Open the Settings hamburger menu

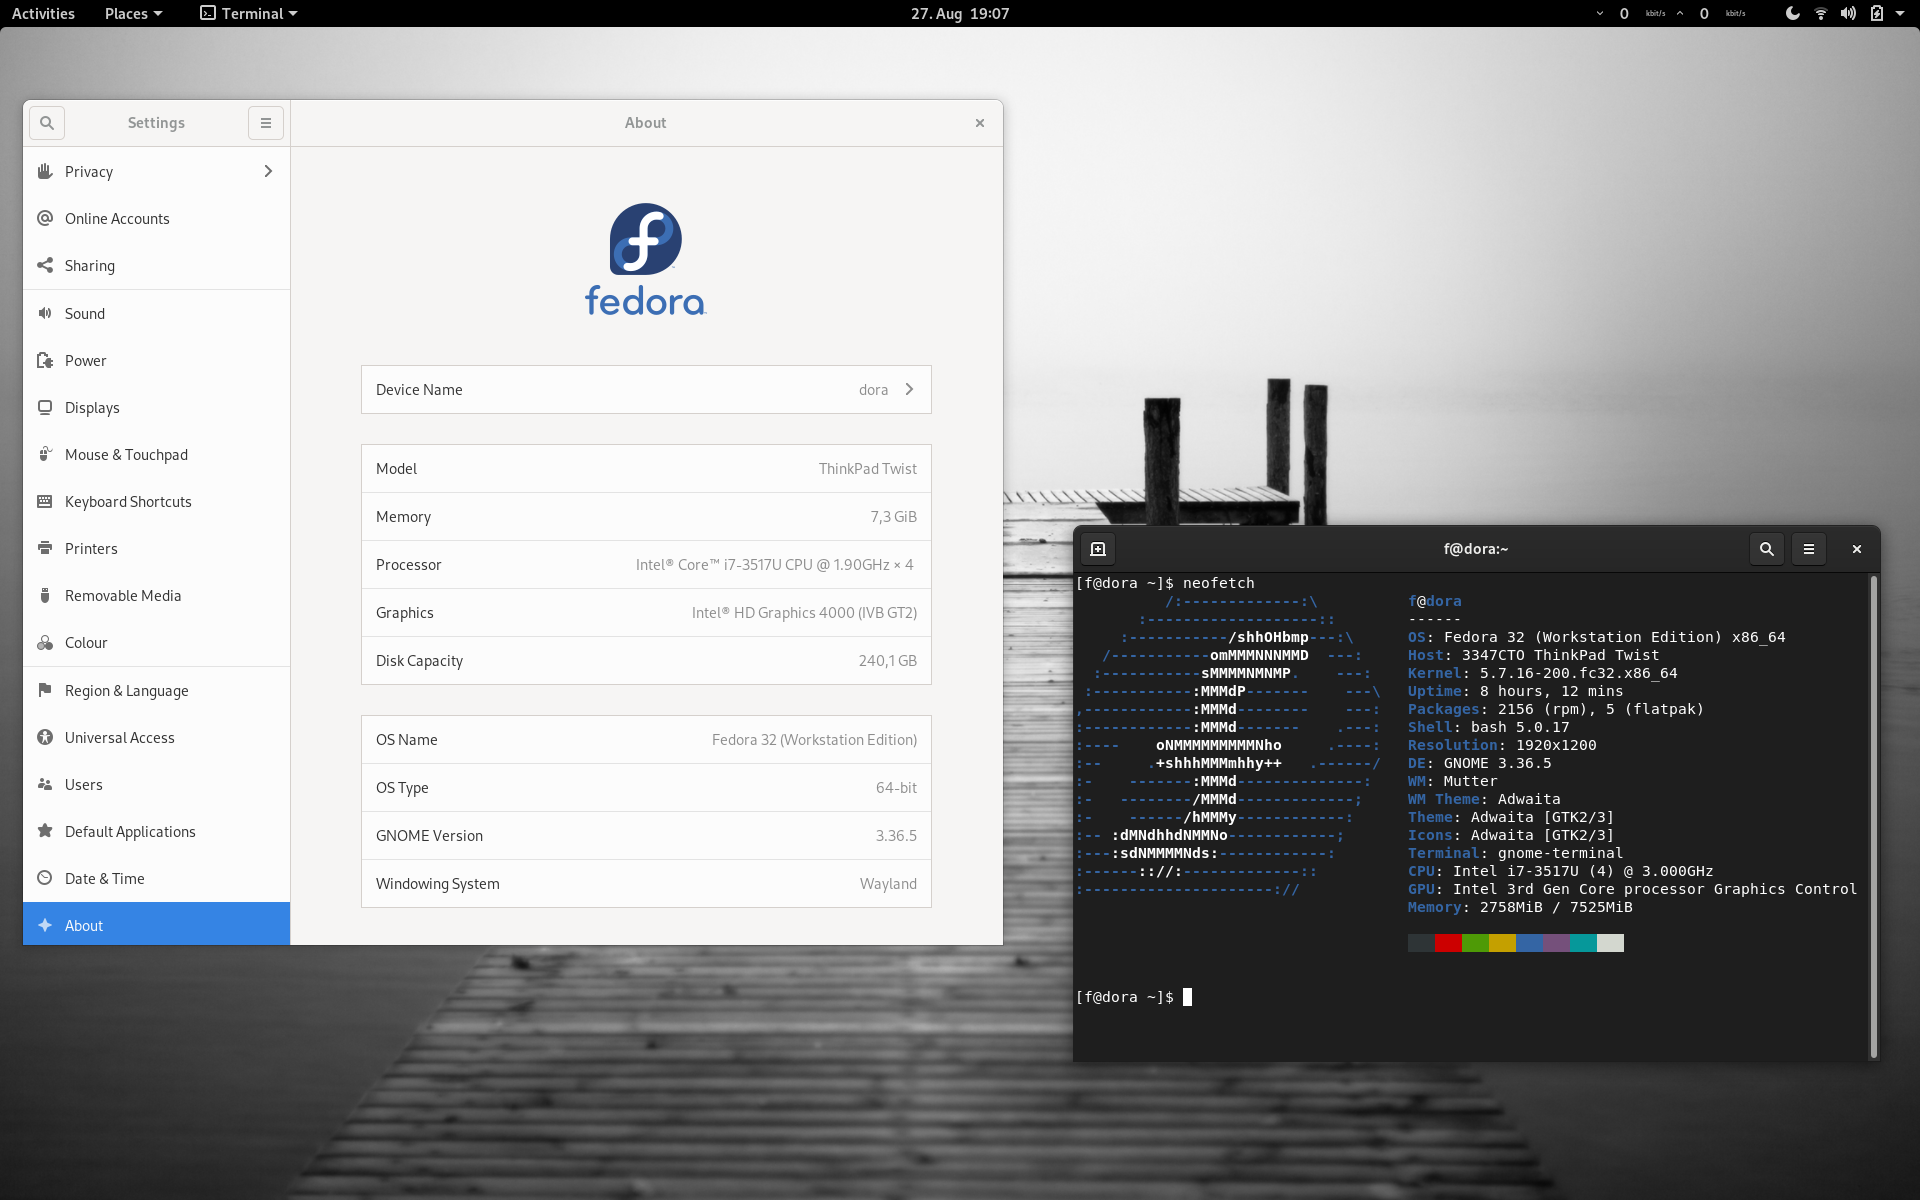[x=265, y=123]
